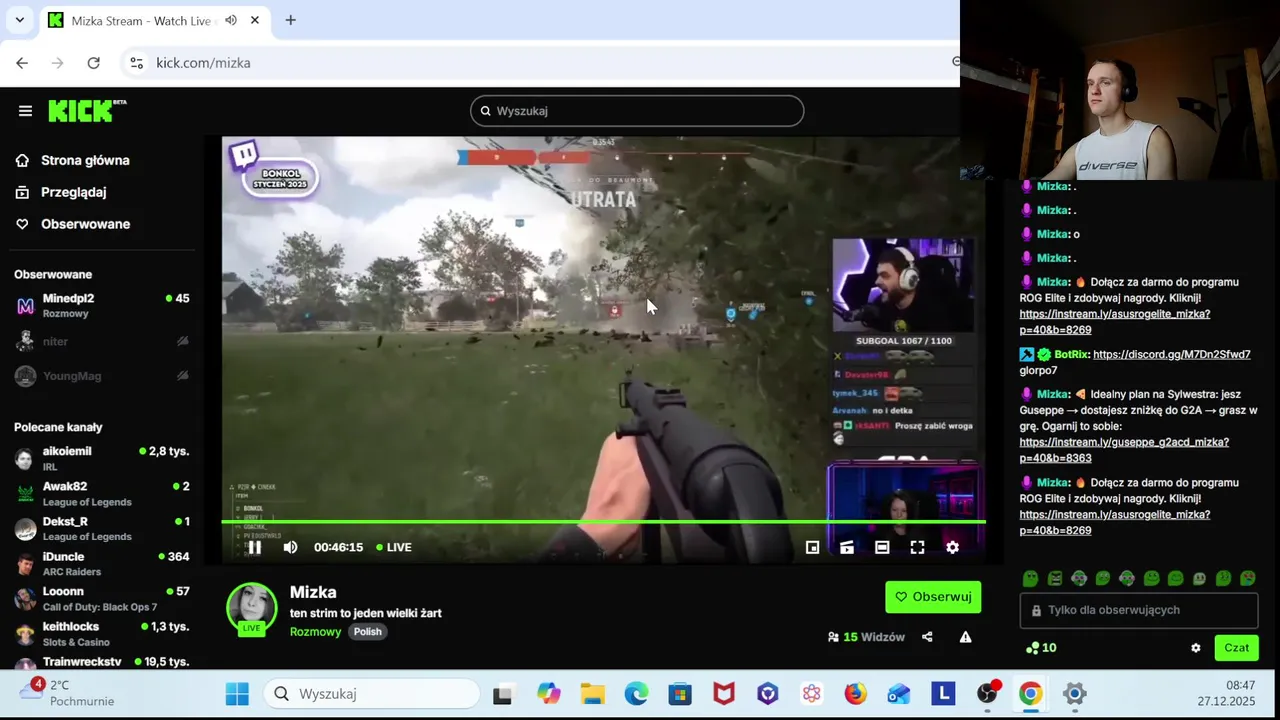Click the locked chat input field

click(x=1138, y=610)
